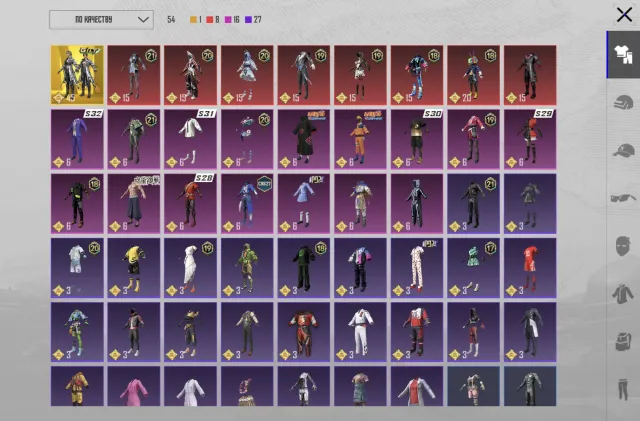Image resolution: width=640 pixels, height=421 pixels.
Task: Select the pink coat in bottom row
Action: (x=134, y=386)
